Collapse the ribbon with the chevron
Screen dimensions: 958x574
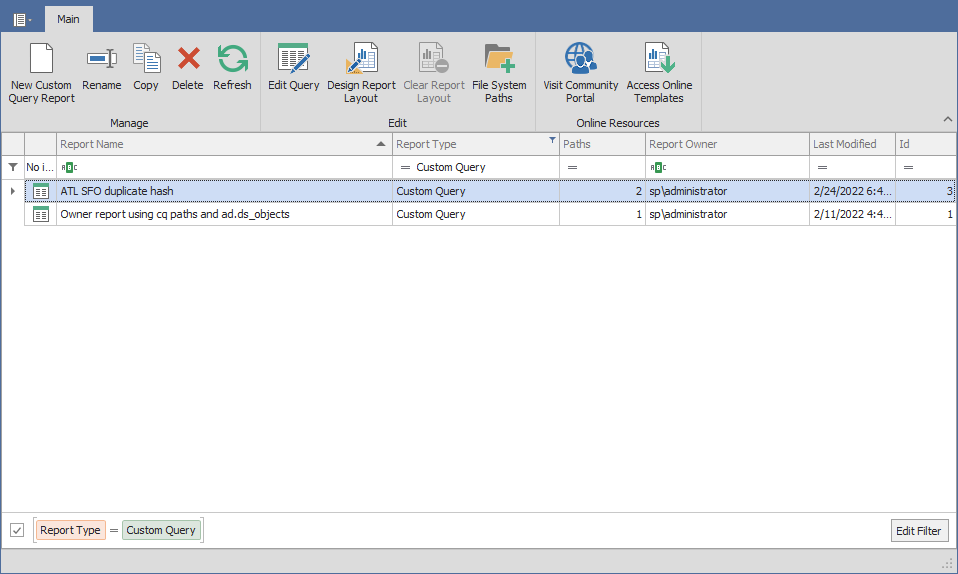tap(947, 119)
